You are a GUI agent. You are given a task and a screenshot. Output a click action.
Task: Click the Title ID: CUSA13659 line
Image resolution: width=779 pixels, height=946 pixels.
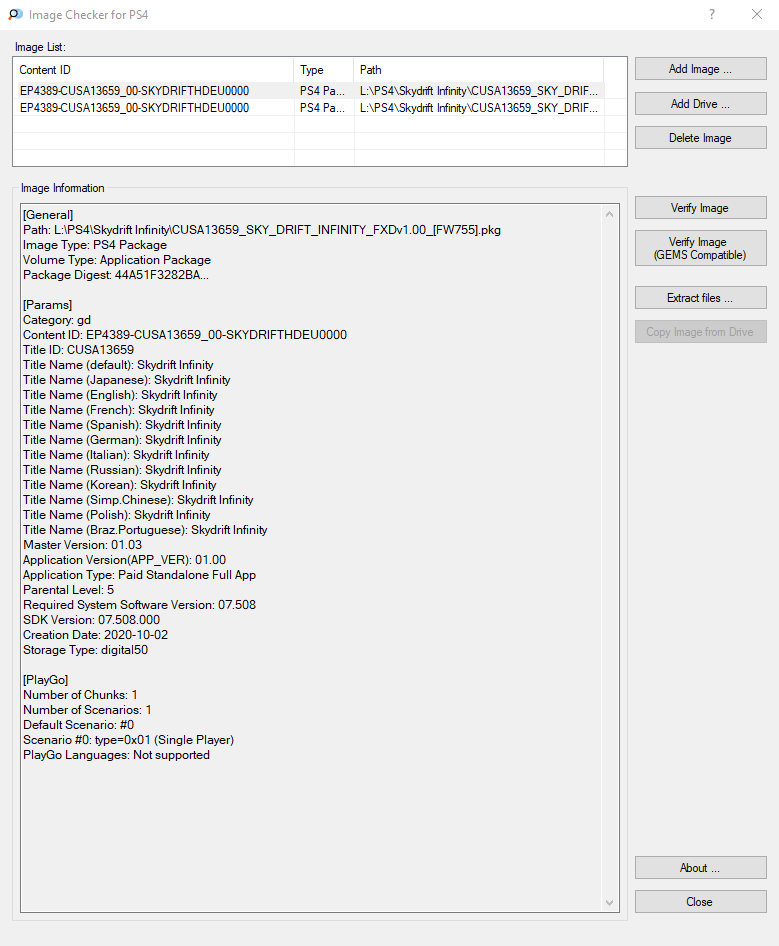78,350
